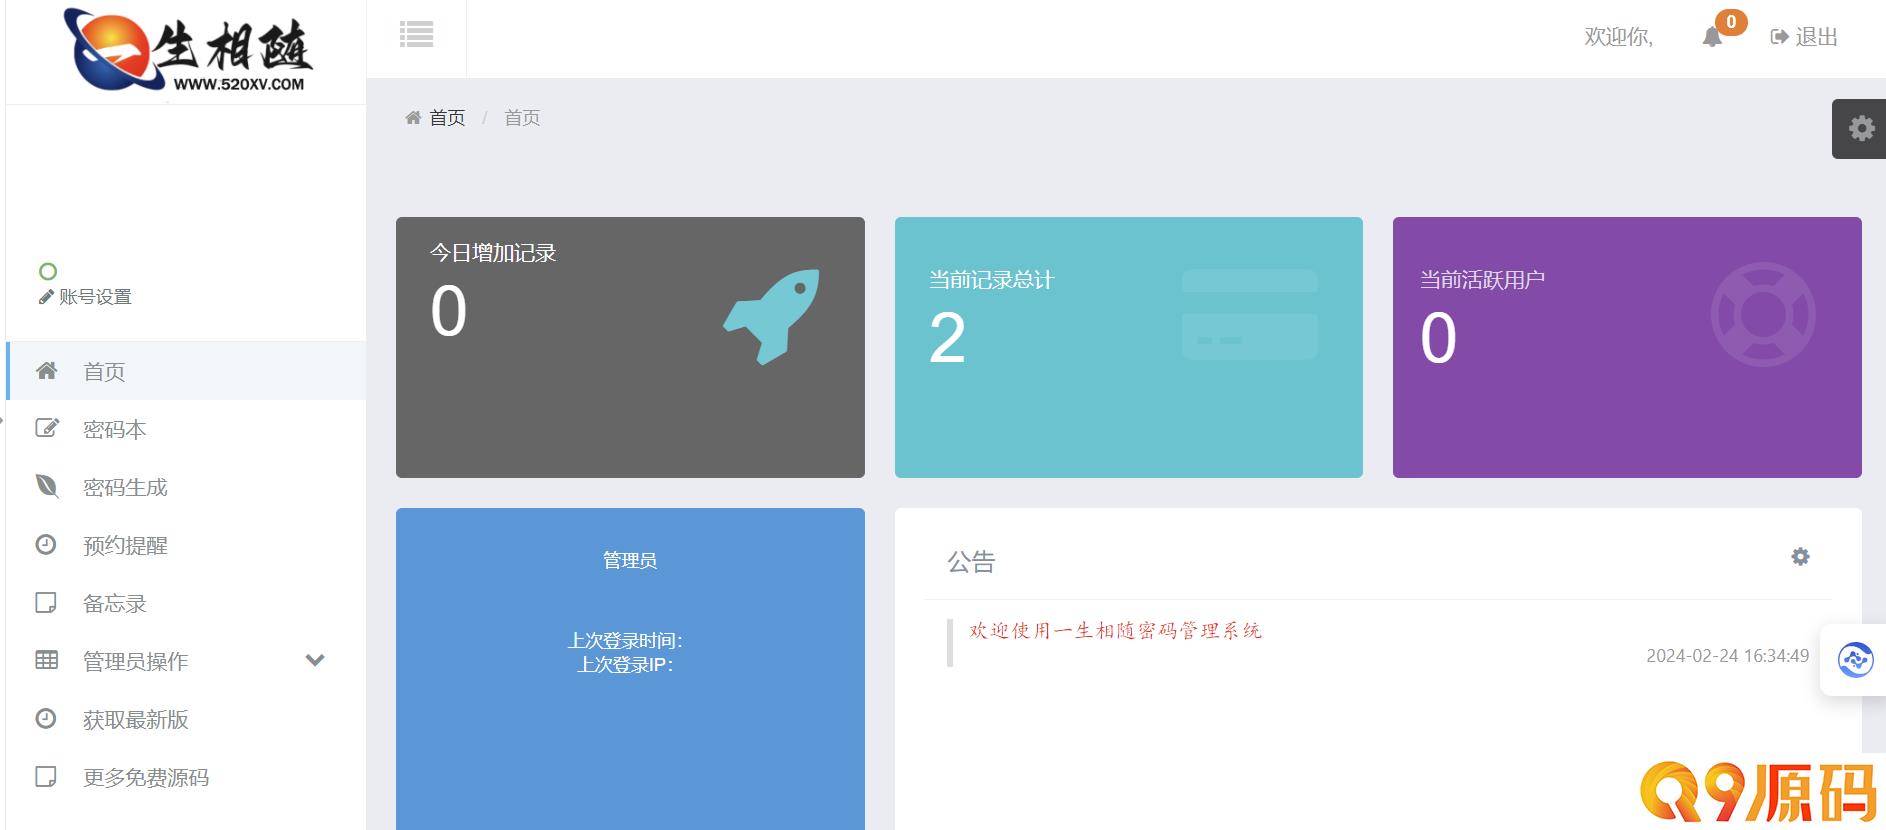The width and height of the screenshot is (1886, 830).
Task: Click the note icon for 备忘录
Action: [x=46, y=602]
